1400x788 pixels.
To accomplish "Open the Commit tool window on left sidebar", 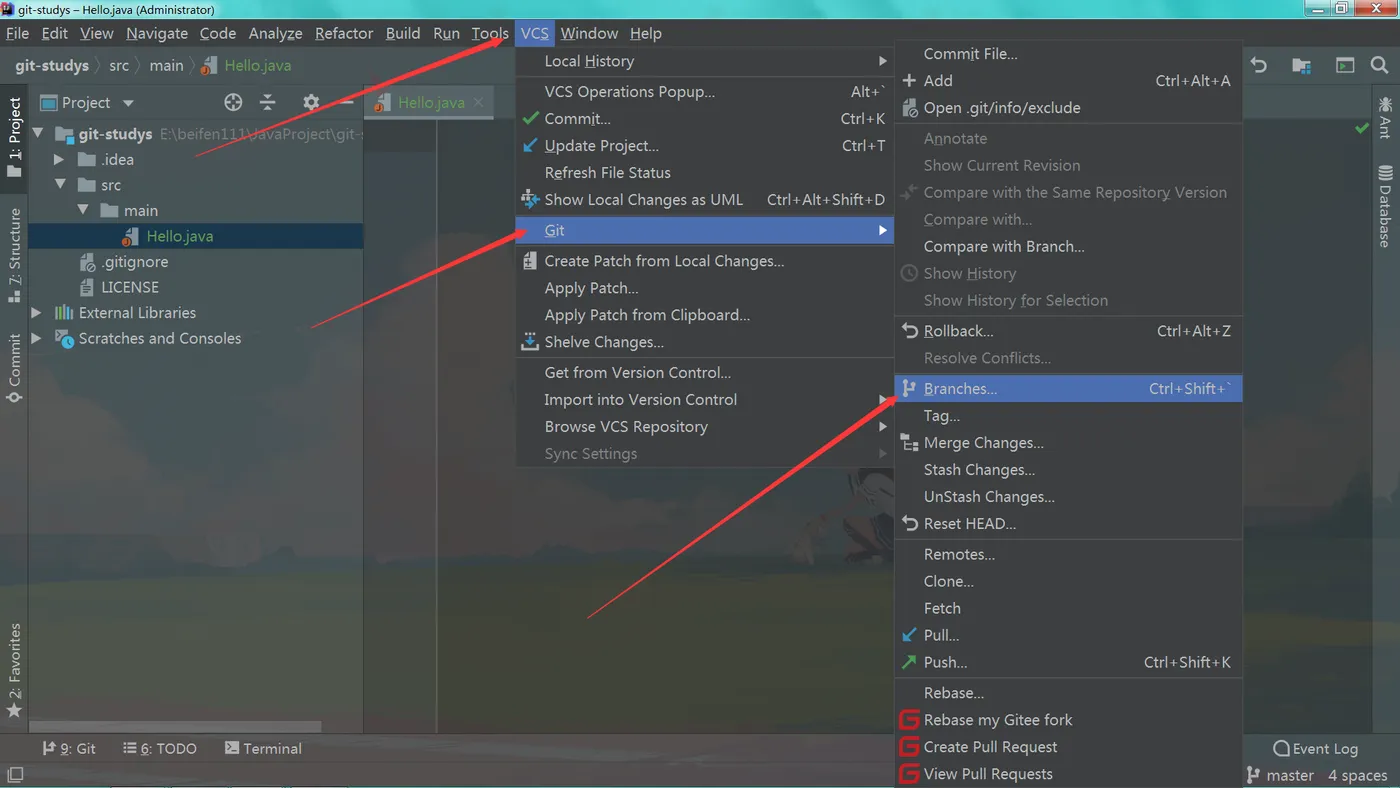I will click(x=14, y=368).
